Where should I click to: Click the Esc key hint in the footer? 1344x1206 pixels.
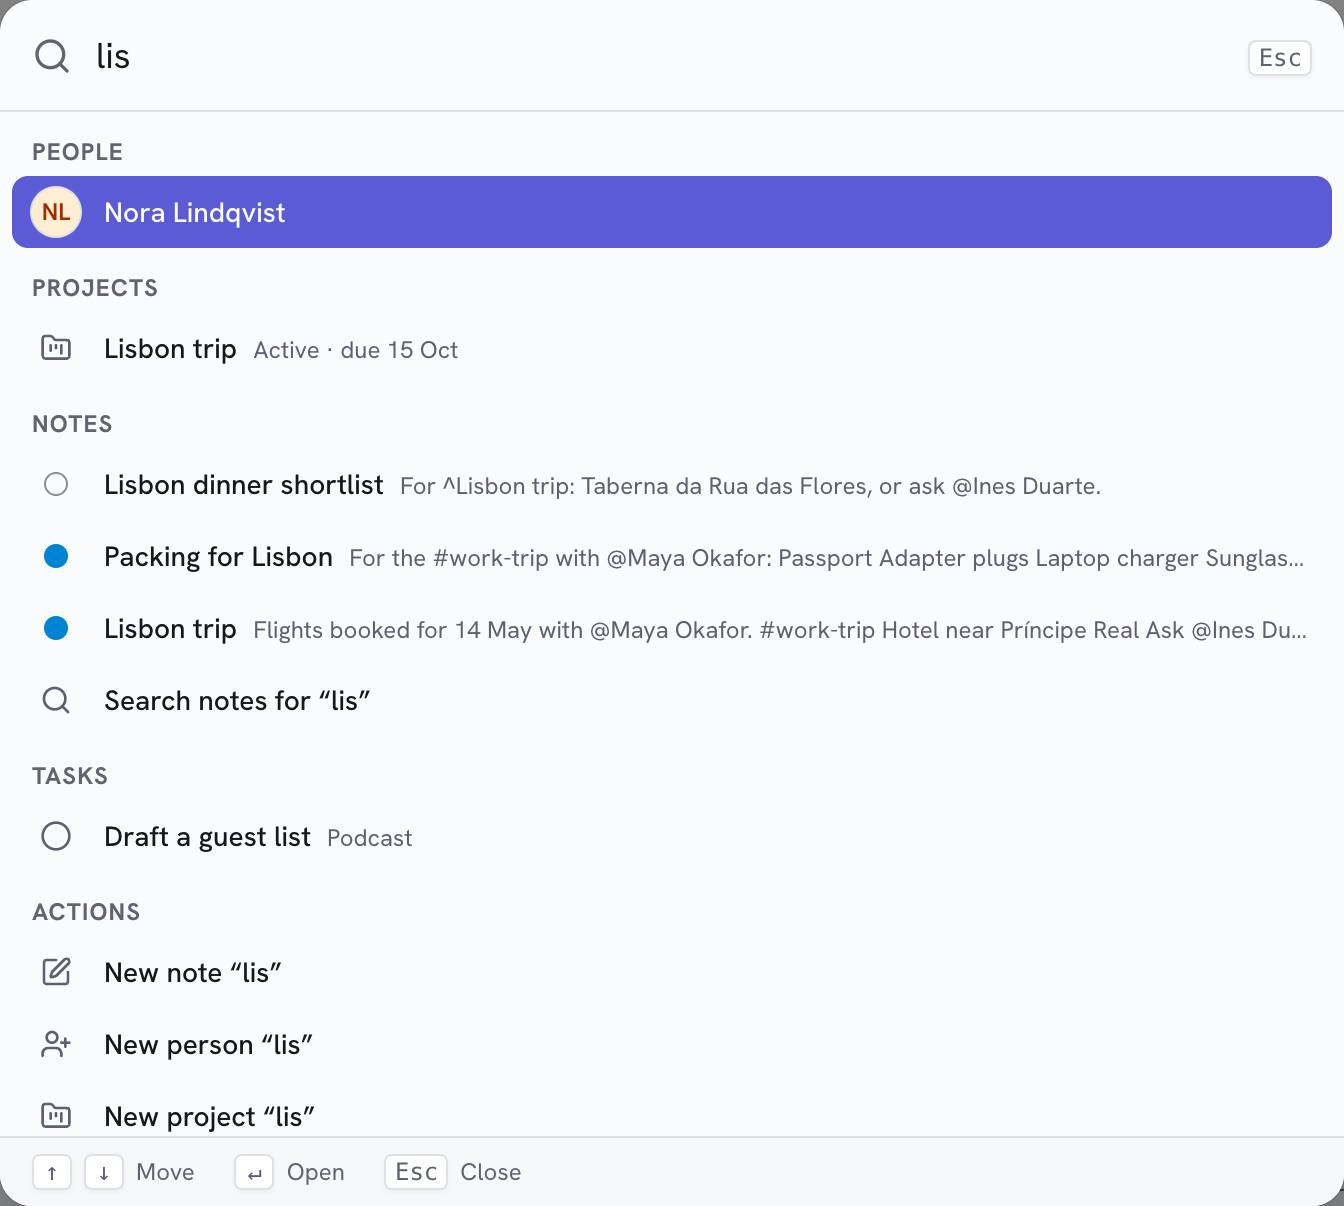pyautogui.click(x=416, y=1172)
